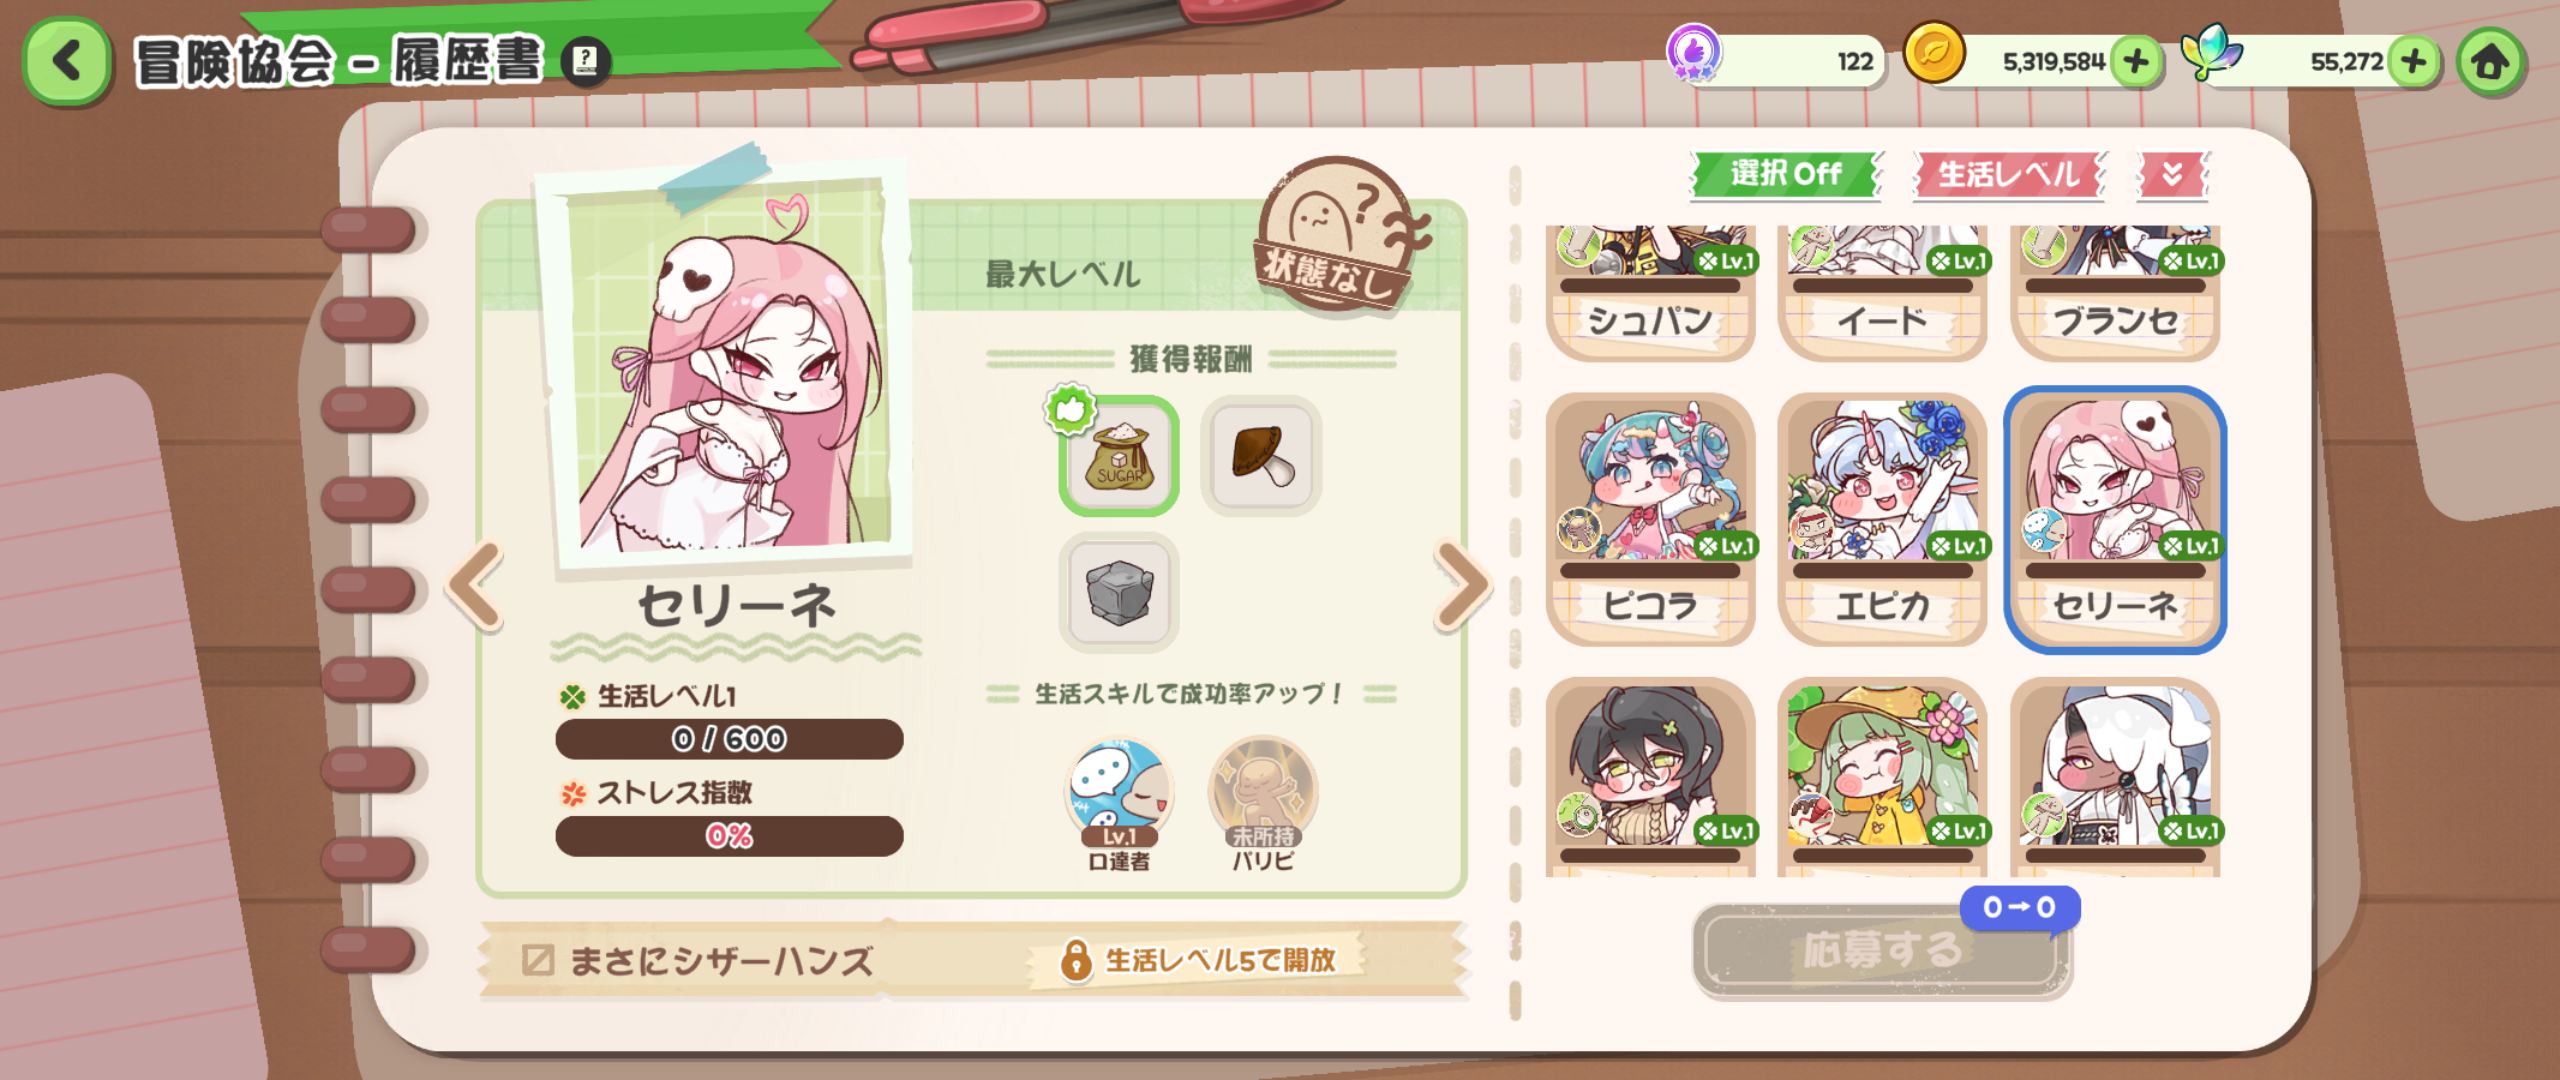Show next character with right arrow

1463,586
